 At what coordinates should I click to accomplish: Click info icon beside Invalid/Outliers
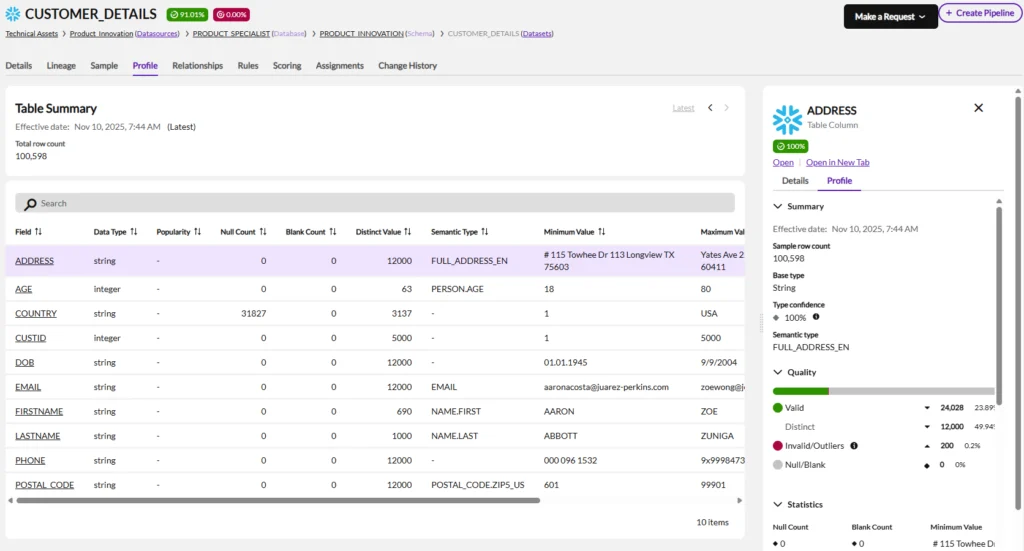(854, 446)
